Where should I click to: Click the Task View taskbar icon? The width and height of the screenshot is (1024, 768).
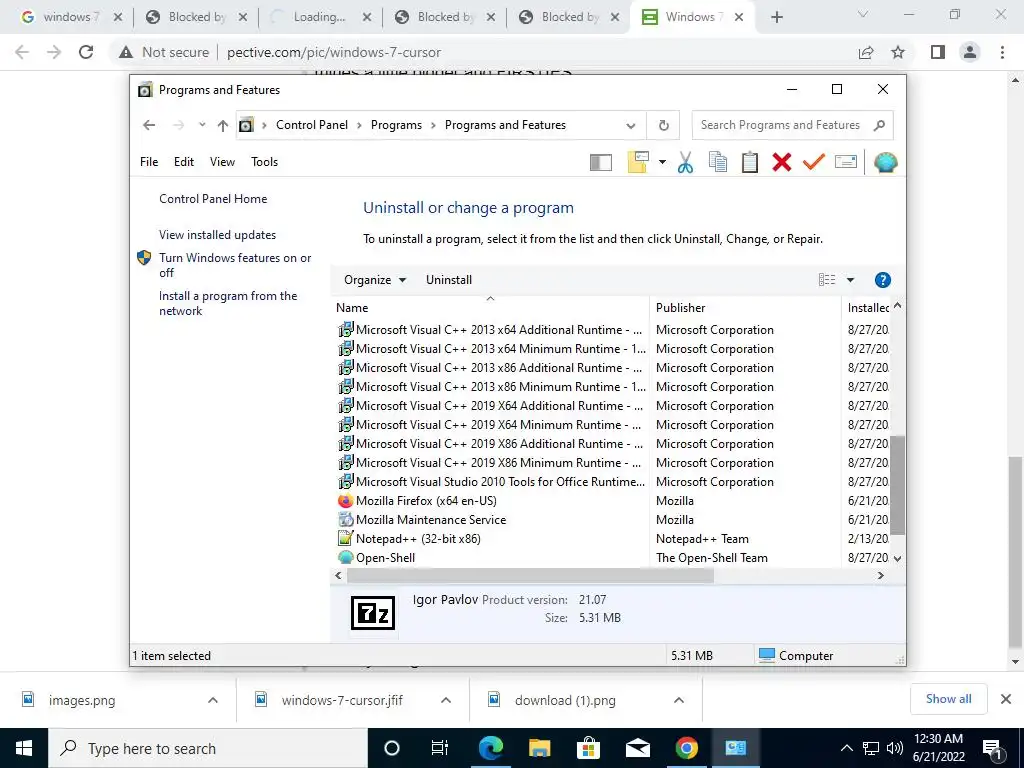440,748
